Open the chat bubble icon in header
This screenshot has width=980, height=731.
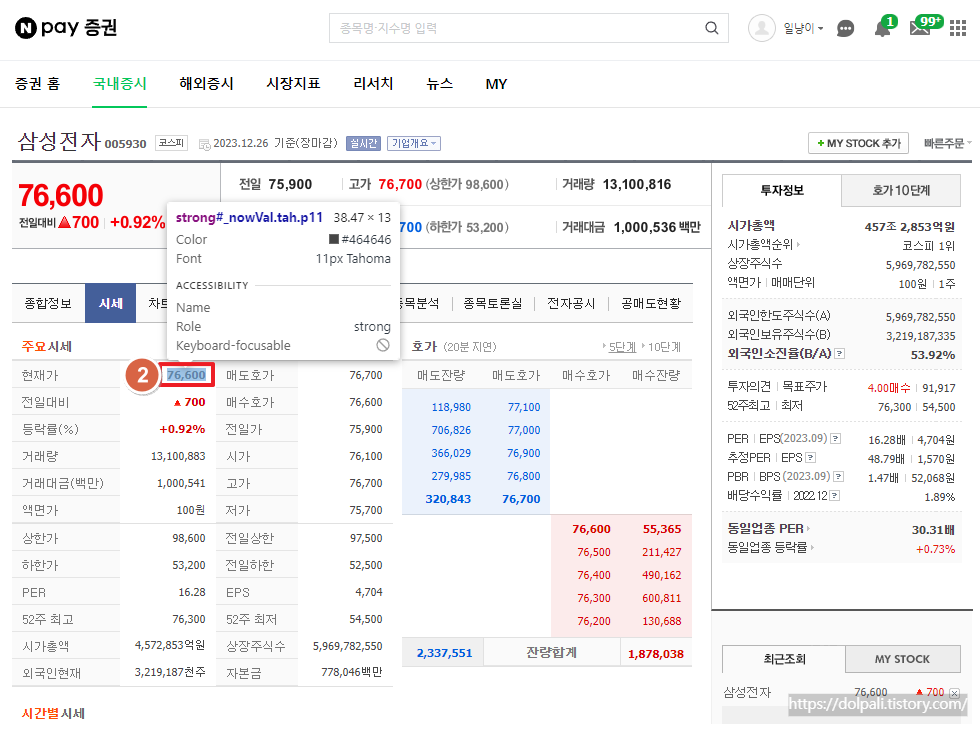(x=845, y=28)
